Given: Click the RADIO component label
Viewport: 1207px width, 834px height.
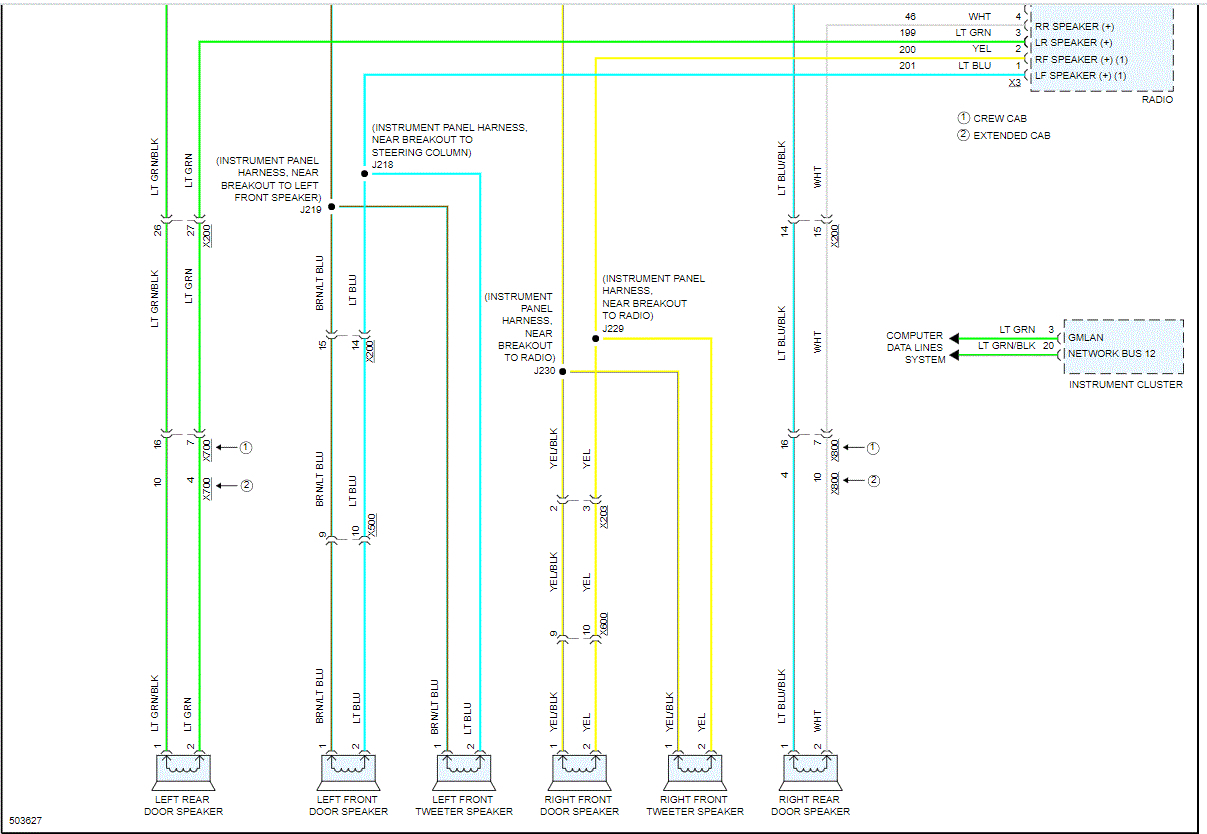Looking at the screenshot, I should 1157,99.
